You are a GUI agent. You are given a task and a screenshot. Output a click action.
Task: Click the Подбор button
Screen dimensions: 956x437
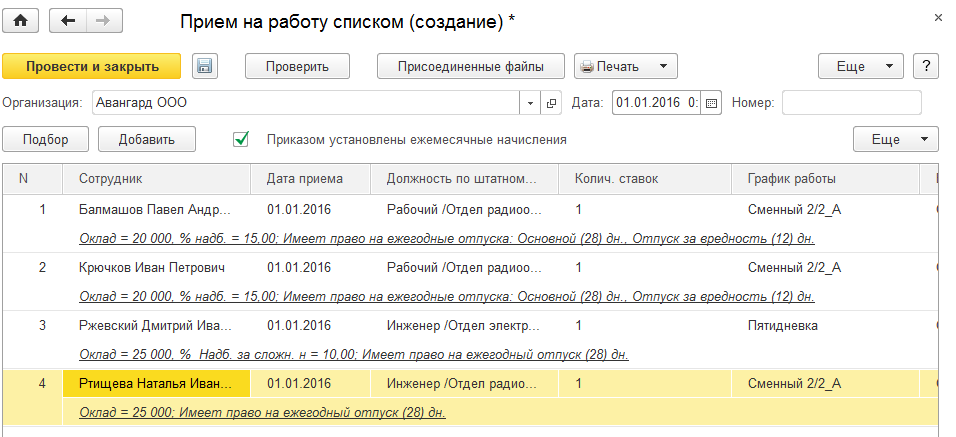pyautogui.click(x=45, y=140)
